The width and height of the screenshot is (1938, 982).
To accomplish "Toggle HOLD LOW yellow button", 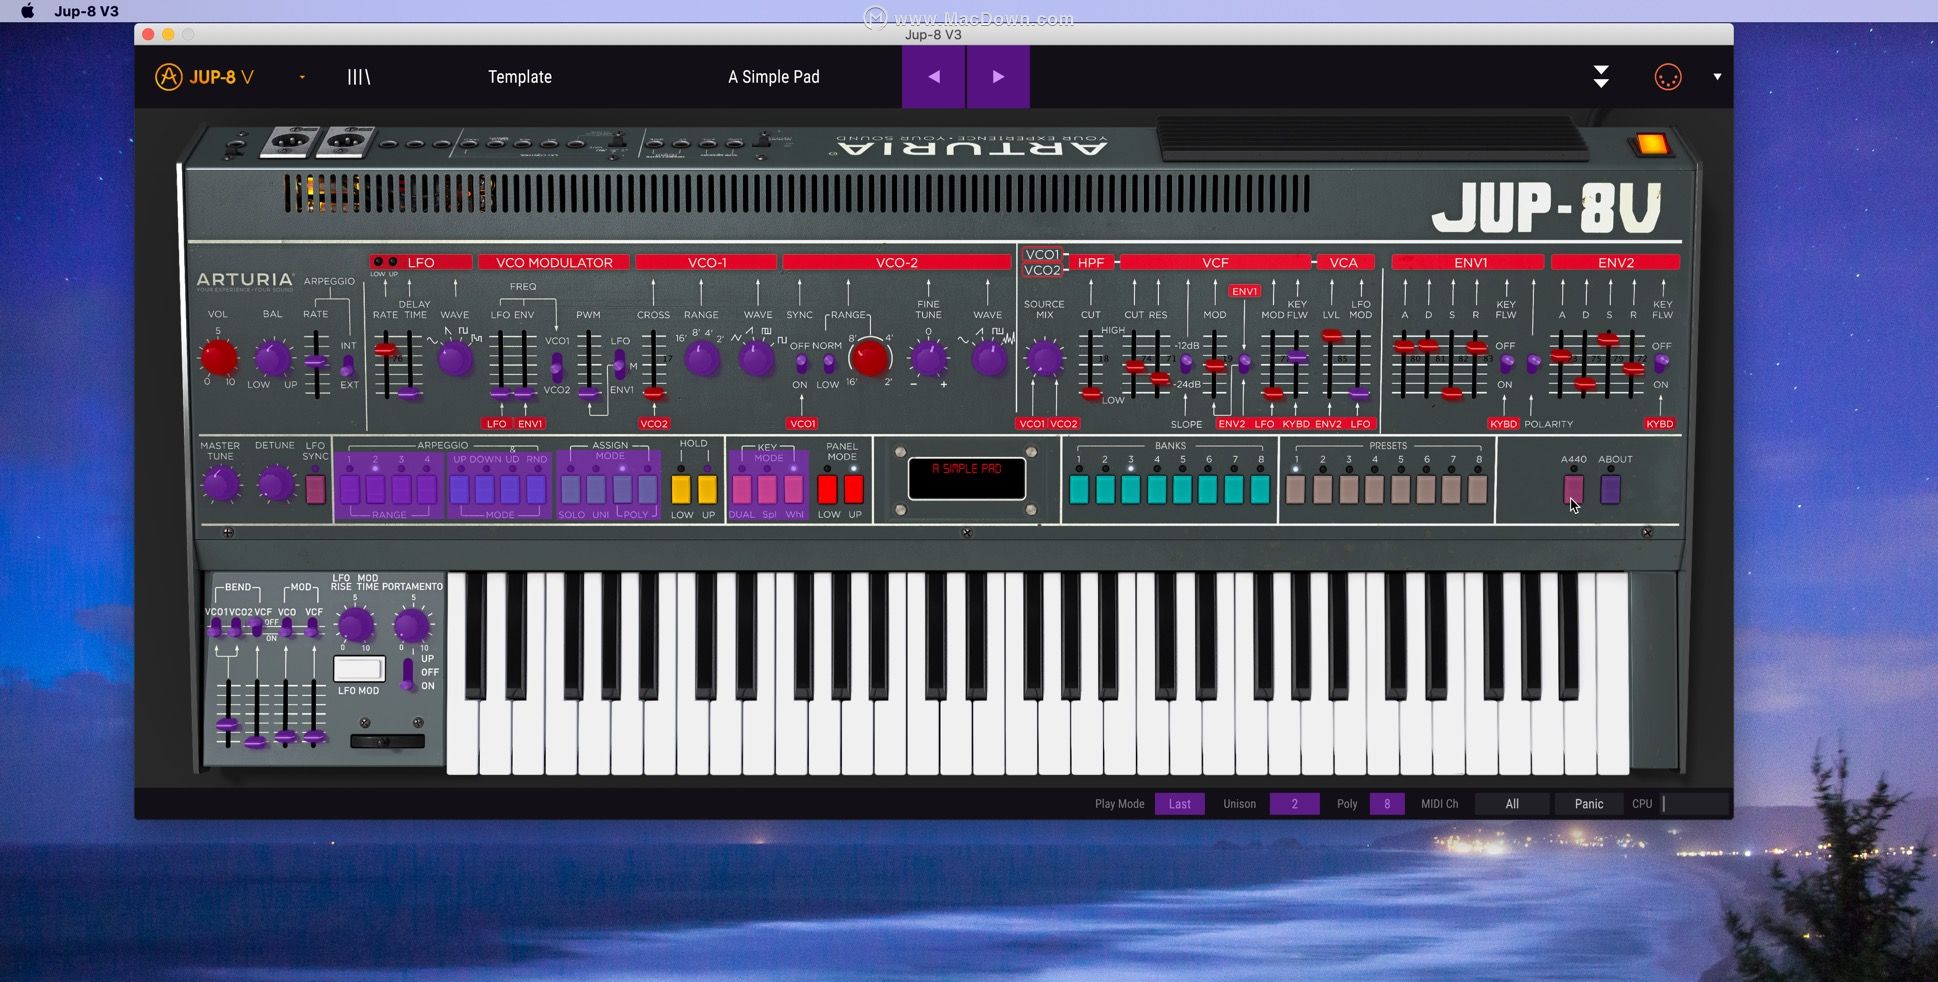I will click(x=681, y=489).
